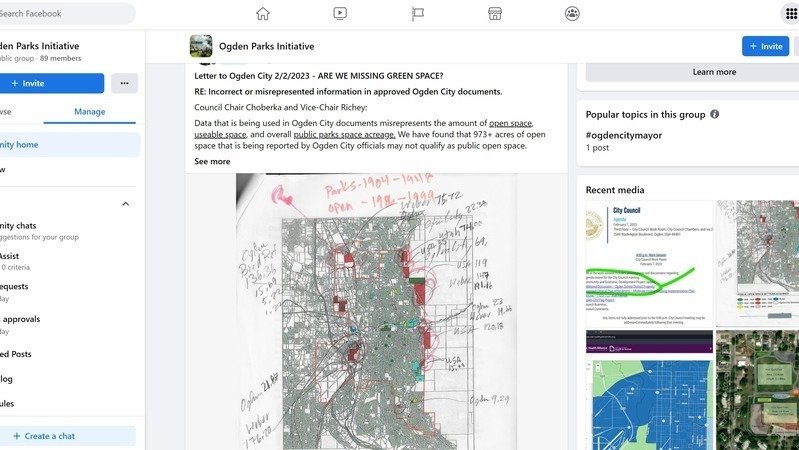This screenshot has width=799, height=450.
Task: Expand post text with See more
Action: [212, 162]
